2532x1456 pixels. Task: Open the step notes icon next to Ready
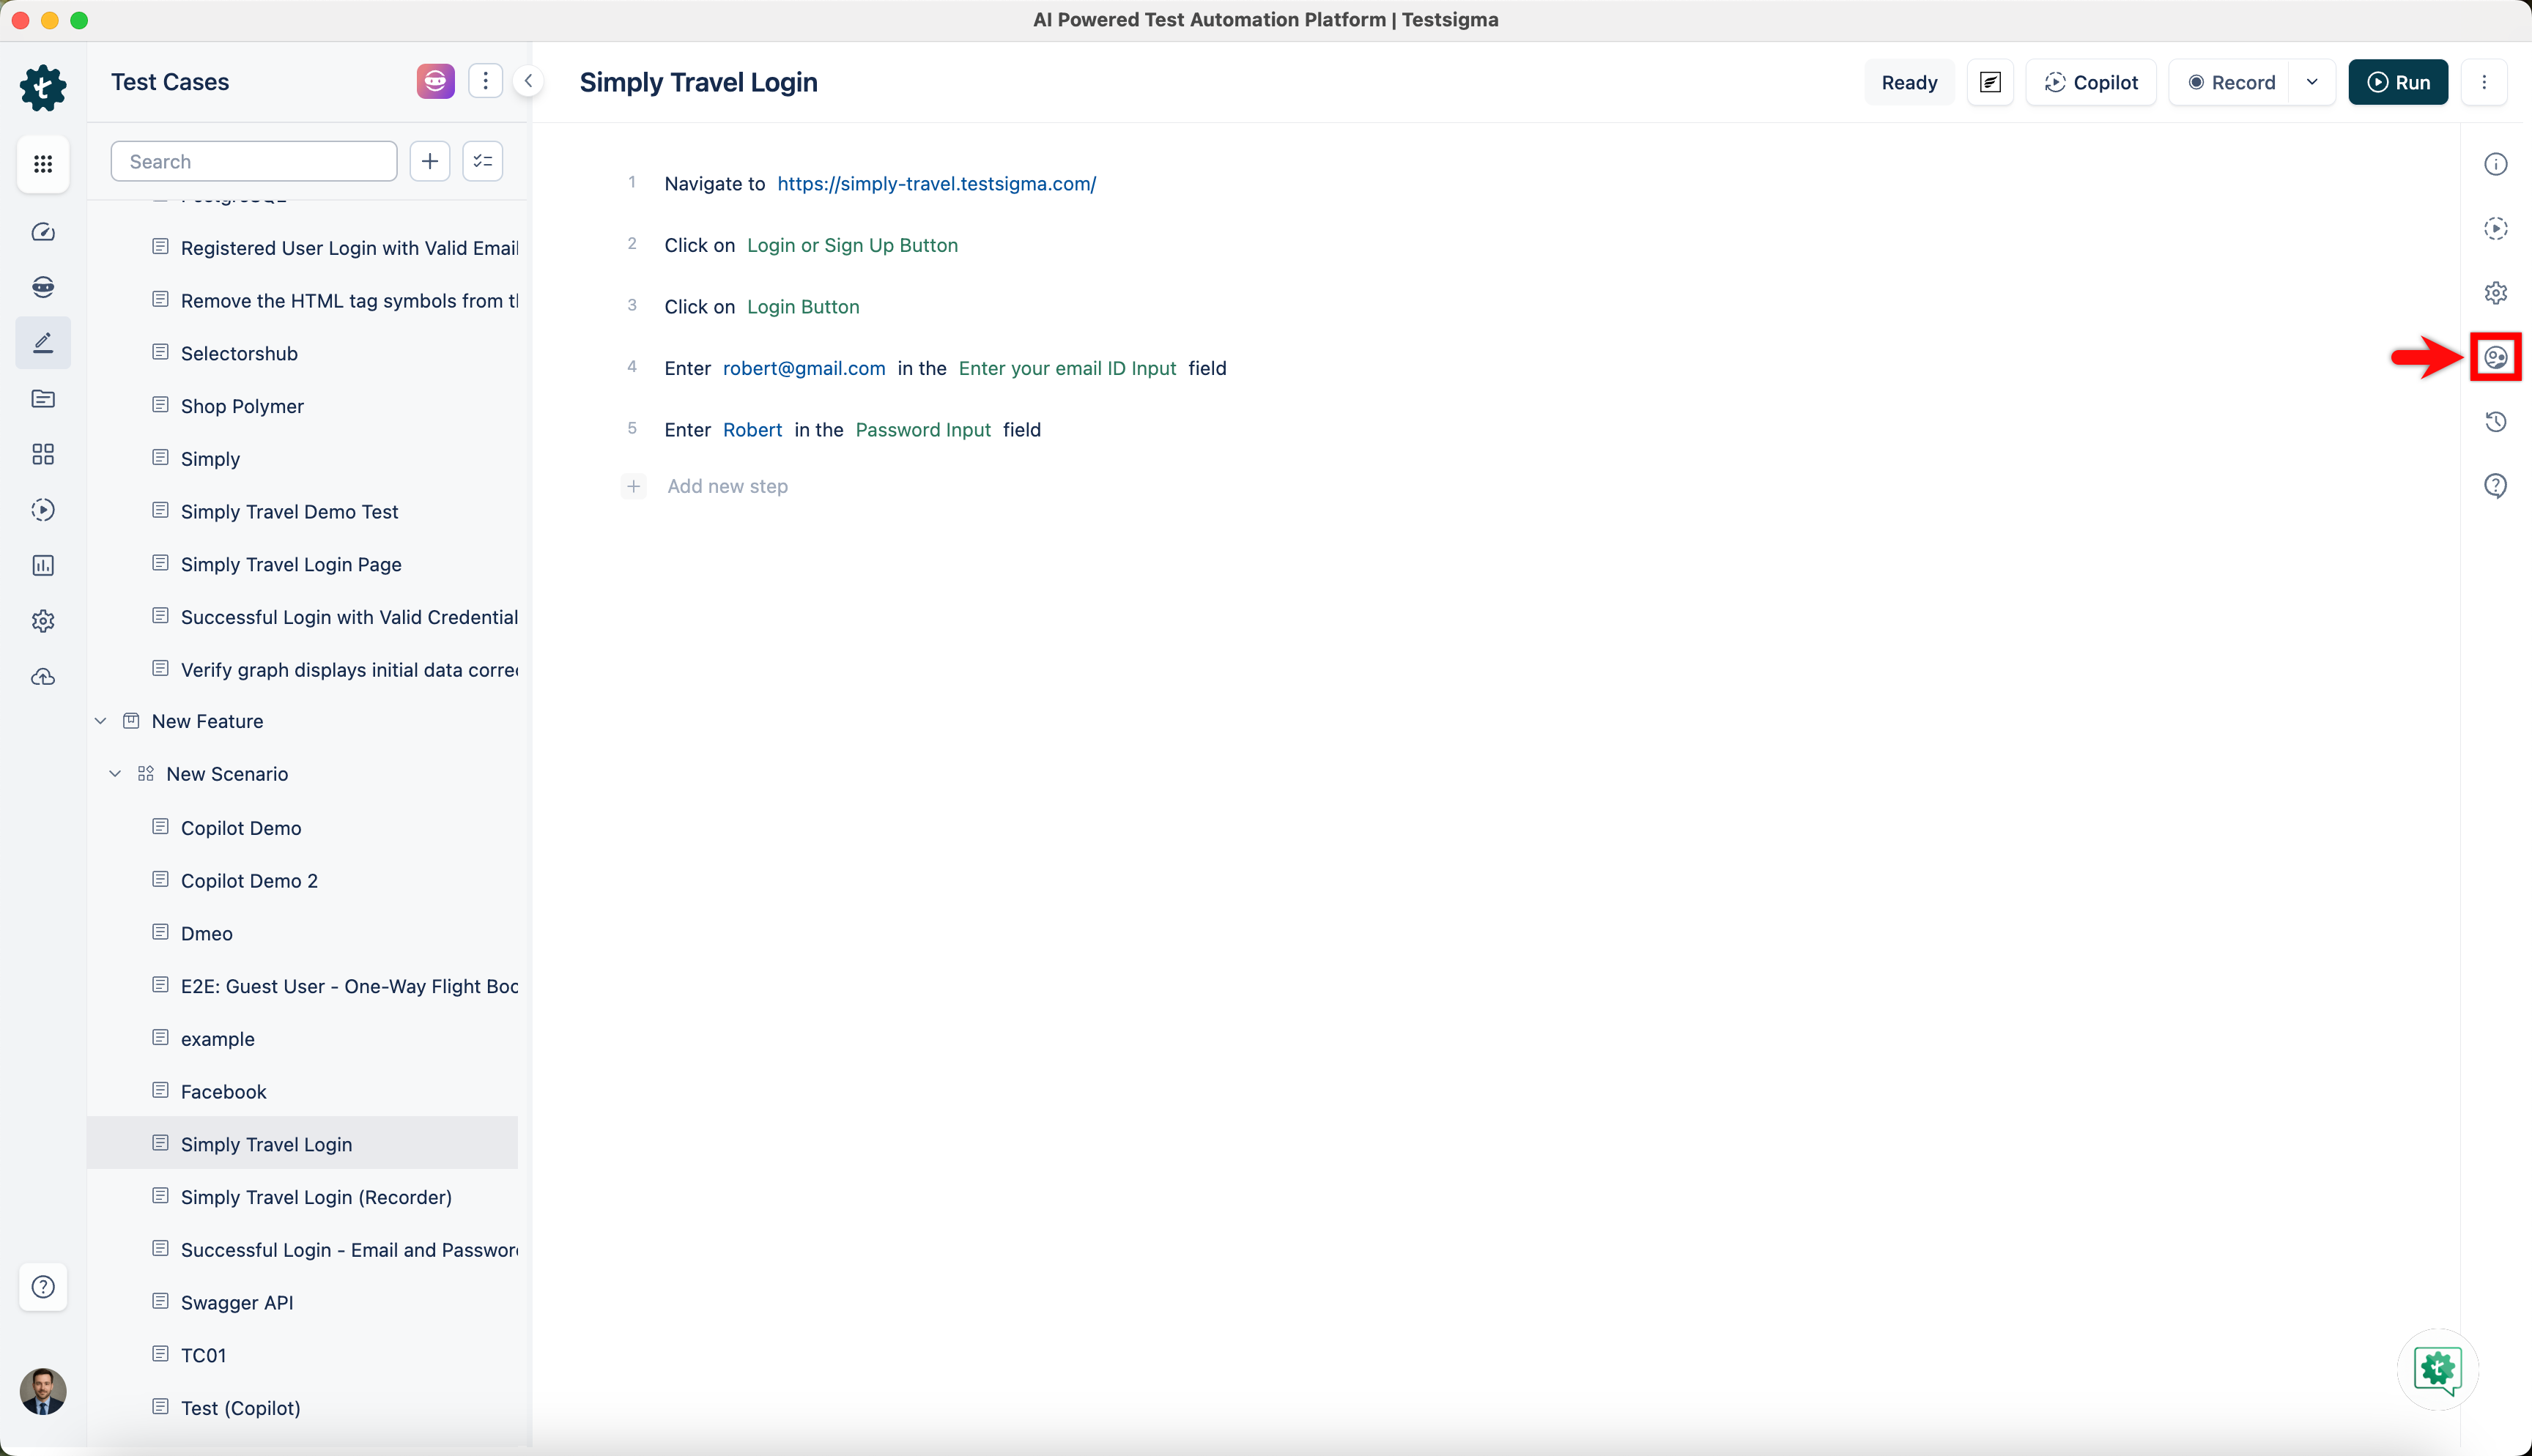pos(1990,82)
